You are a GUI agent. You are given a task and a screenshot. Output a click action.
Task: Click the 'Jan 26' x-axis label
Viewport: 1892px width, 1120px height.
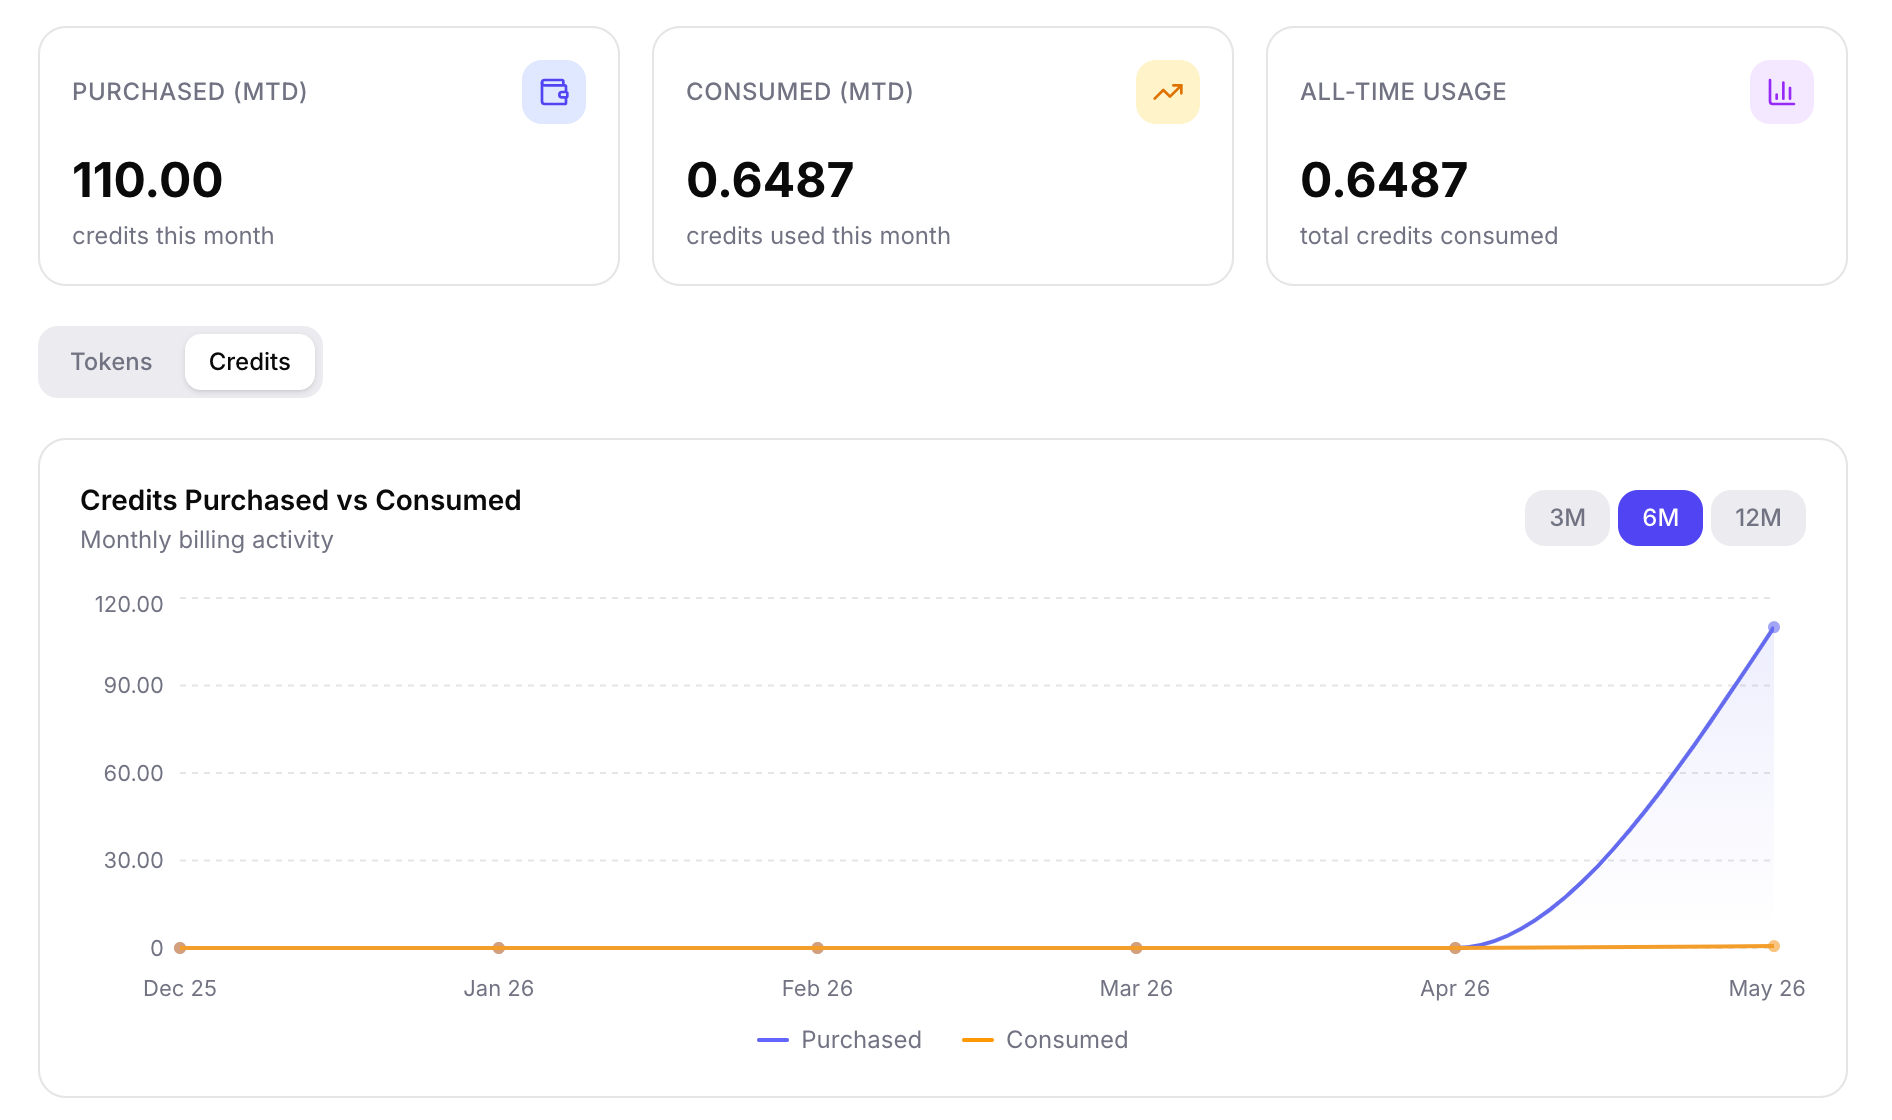tap(498, 988)
